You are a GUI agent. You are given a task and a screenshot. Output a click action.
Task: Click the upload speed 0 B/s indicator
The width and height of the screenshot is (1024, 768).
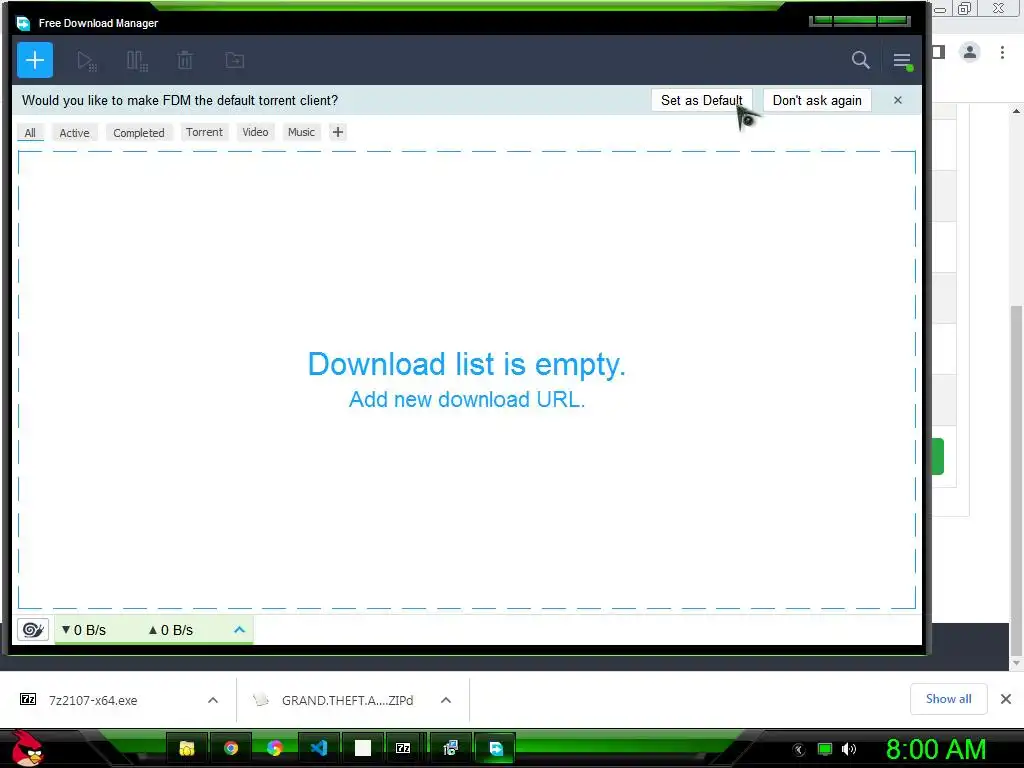point(170,630)
